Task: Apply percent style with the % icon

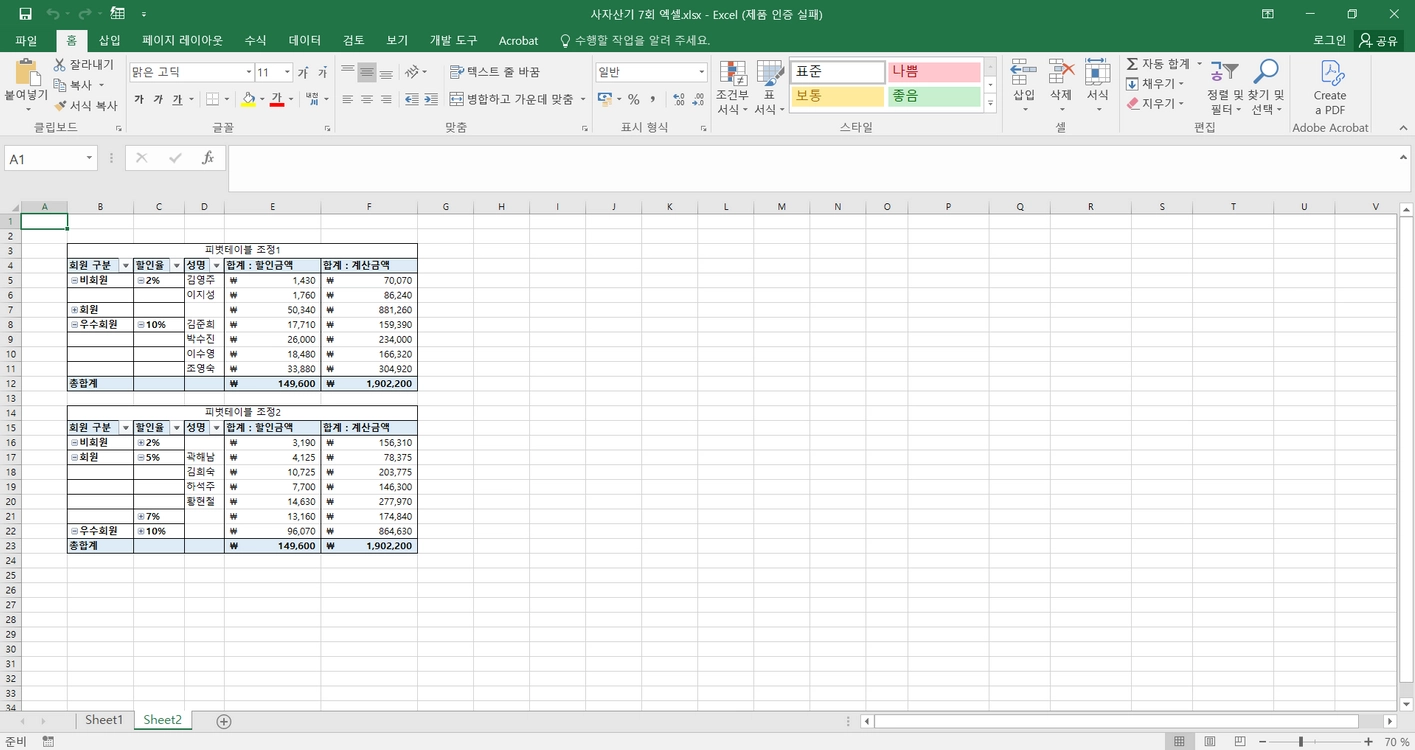Action: coord(633,99)
